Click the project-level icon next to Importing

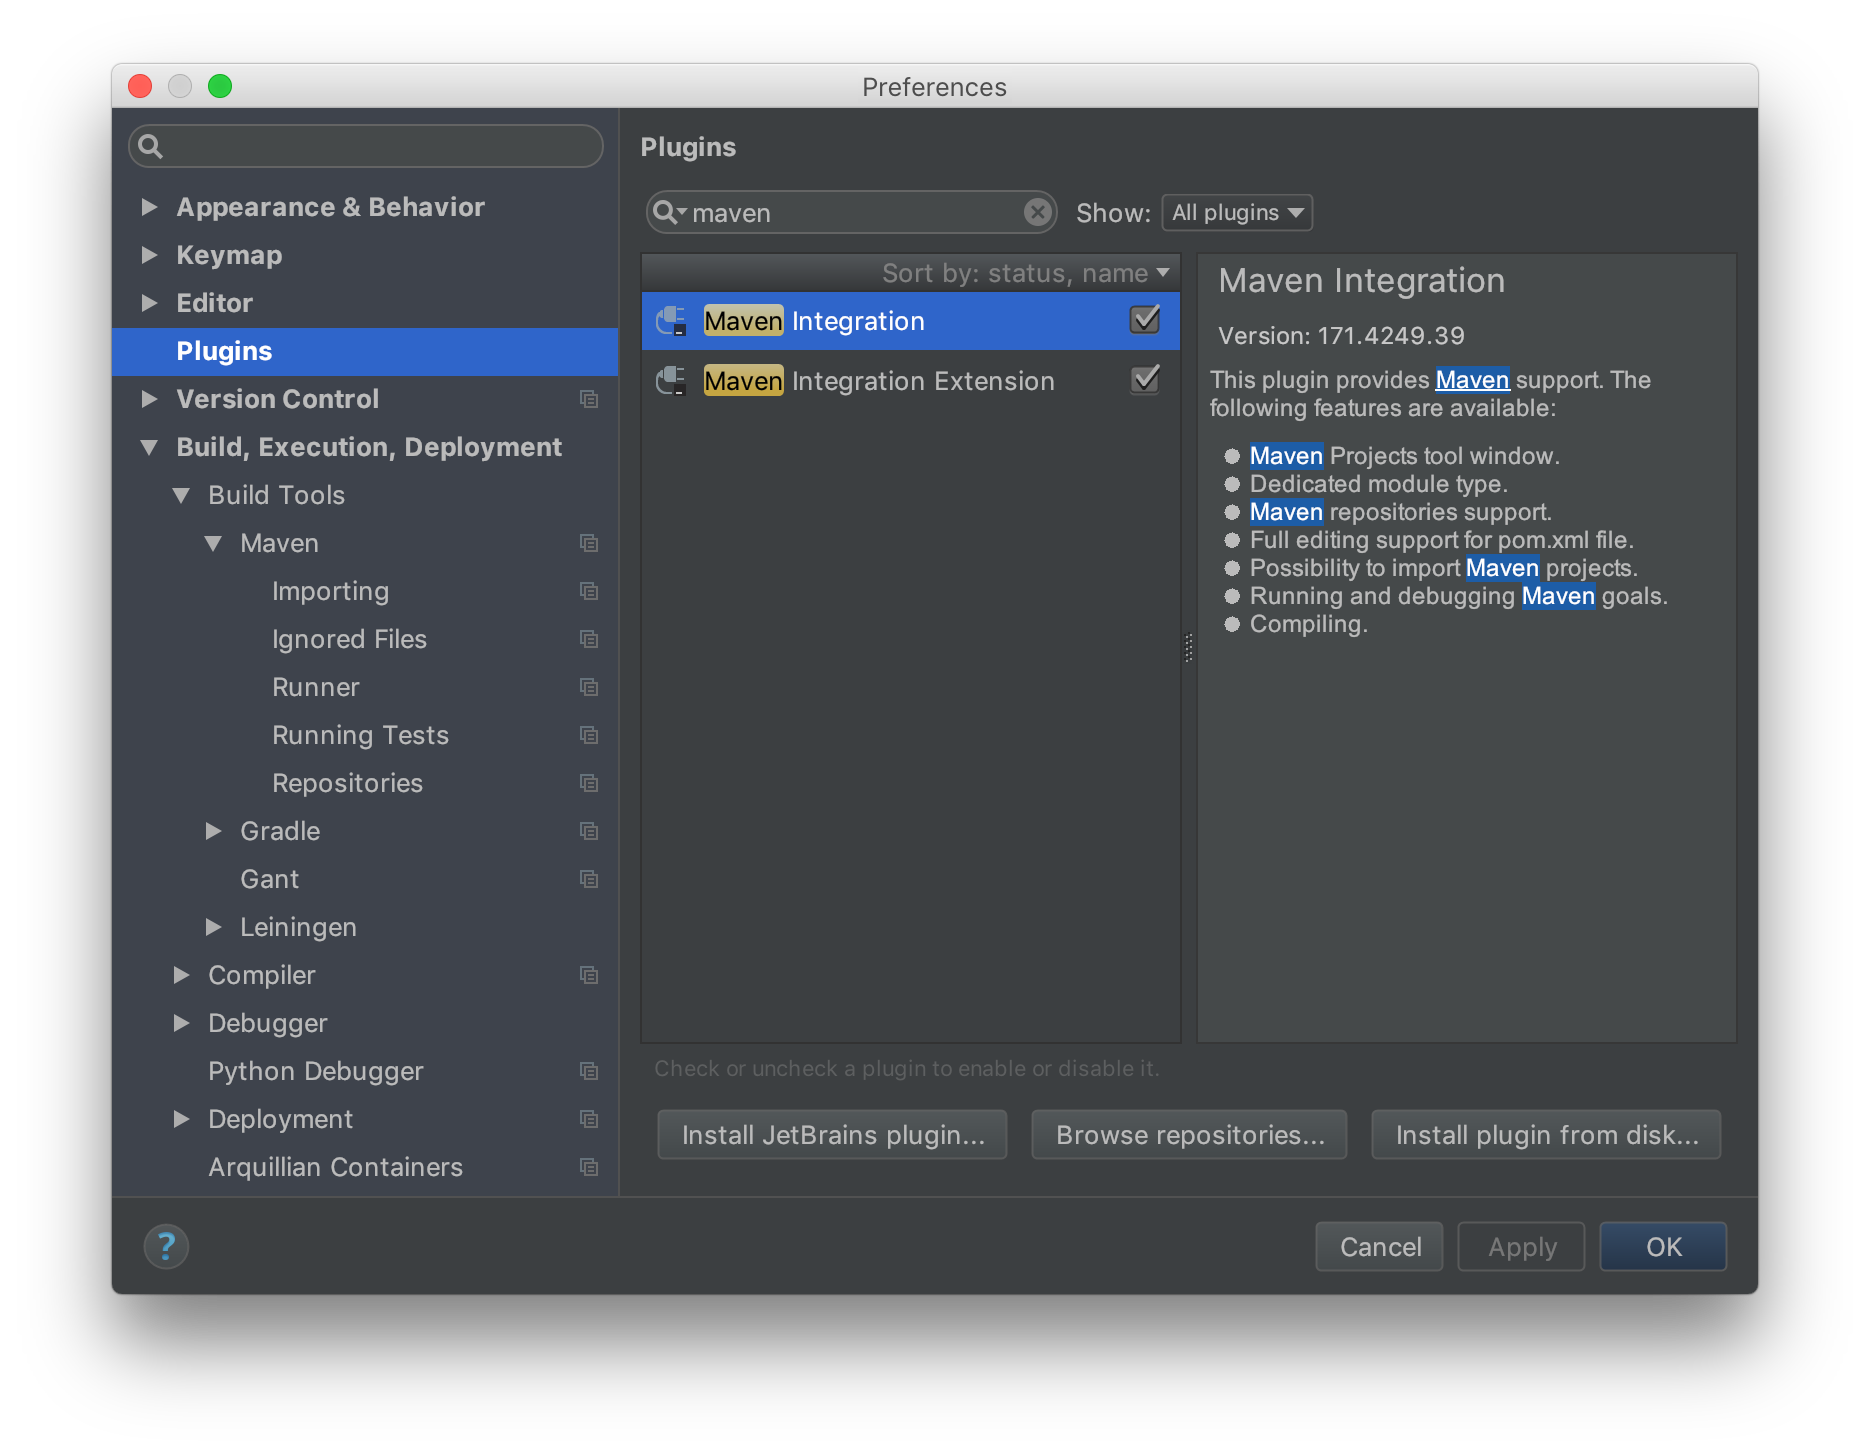point(589,591)
